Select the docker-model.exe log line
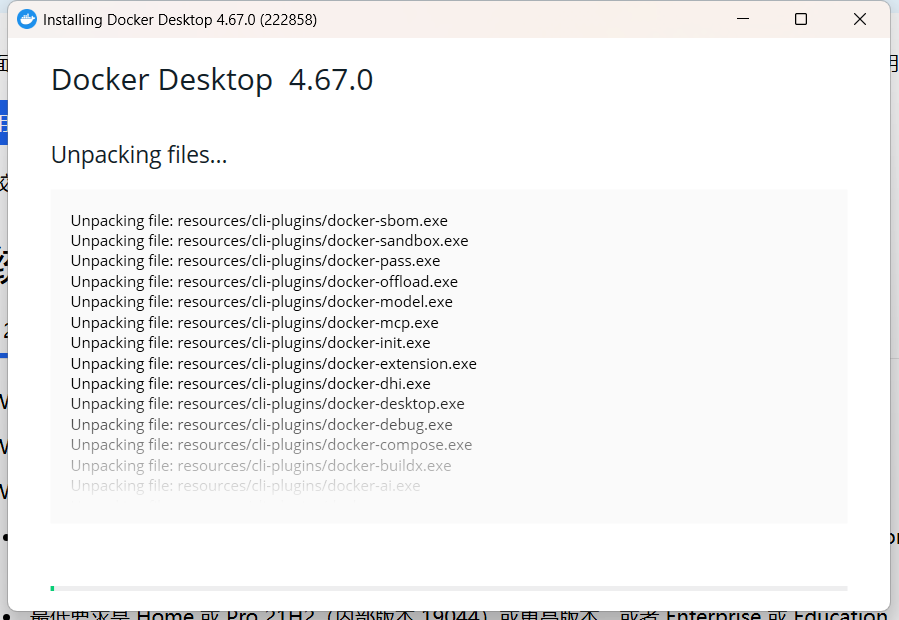Viewport: 899px width, 620px height. (x=261, y=302)
